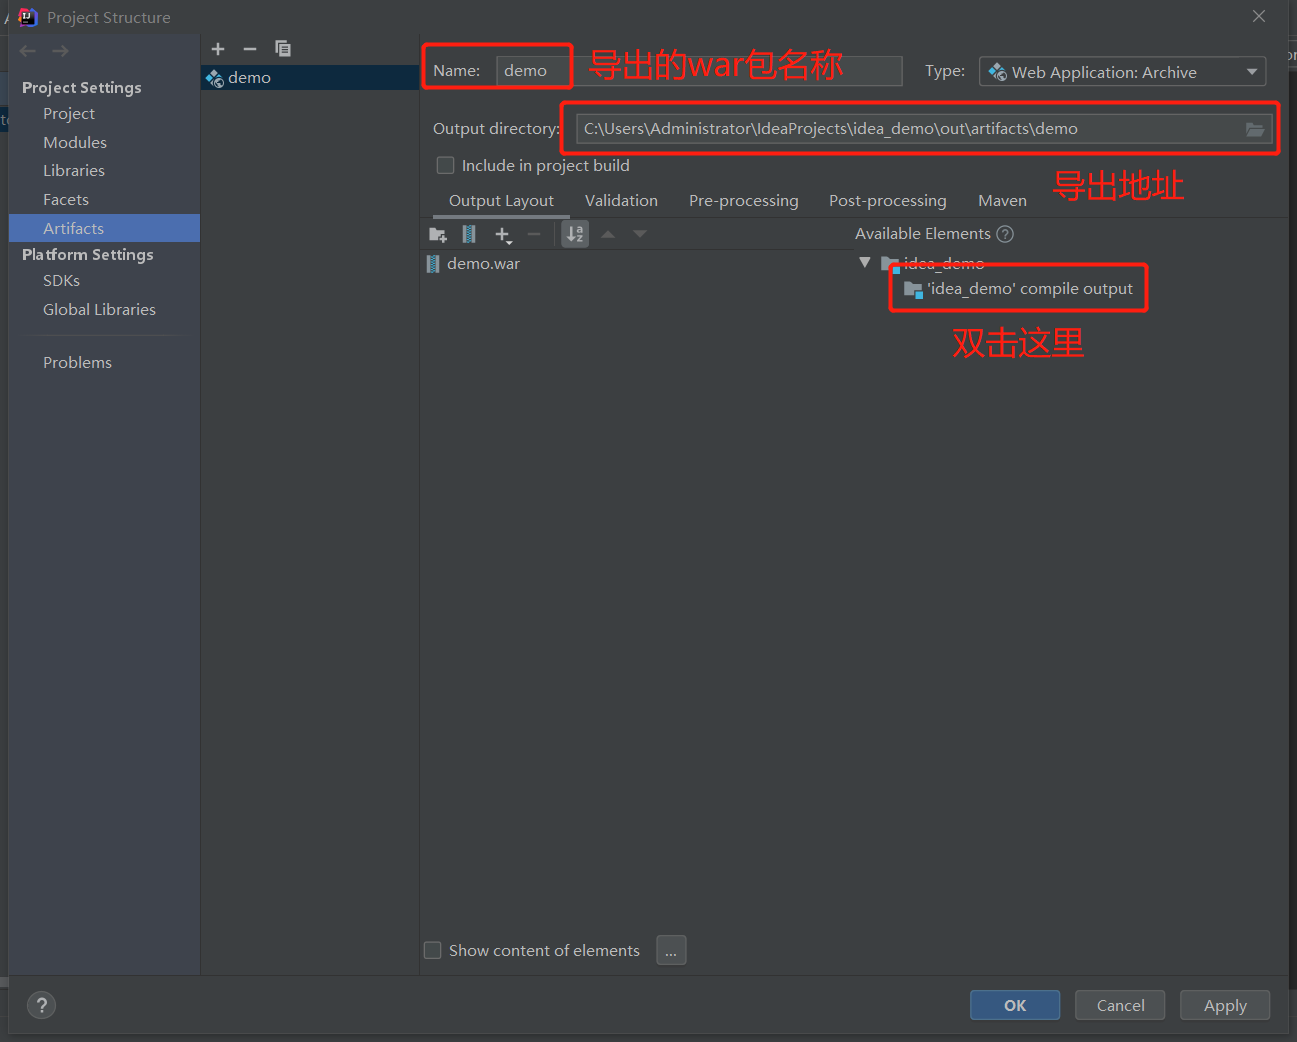
Task: Open Libraries settings page
Action: click(74, 171)
